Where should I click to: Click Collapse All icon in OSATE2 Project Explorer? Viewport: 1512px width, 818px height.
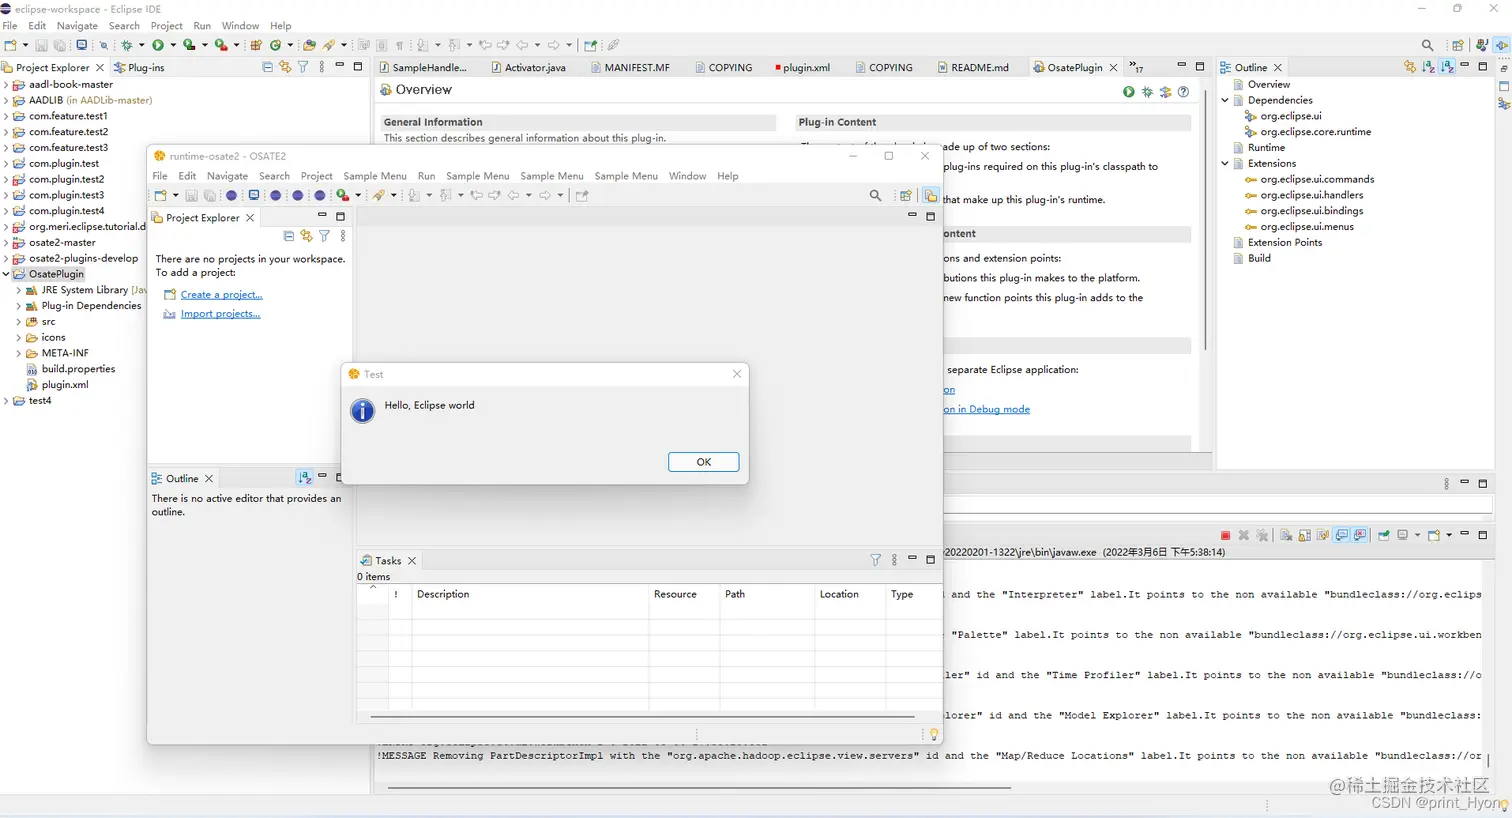(x=288, y=236)
